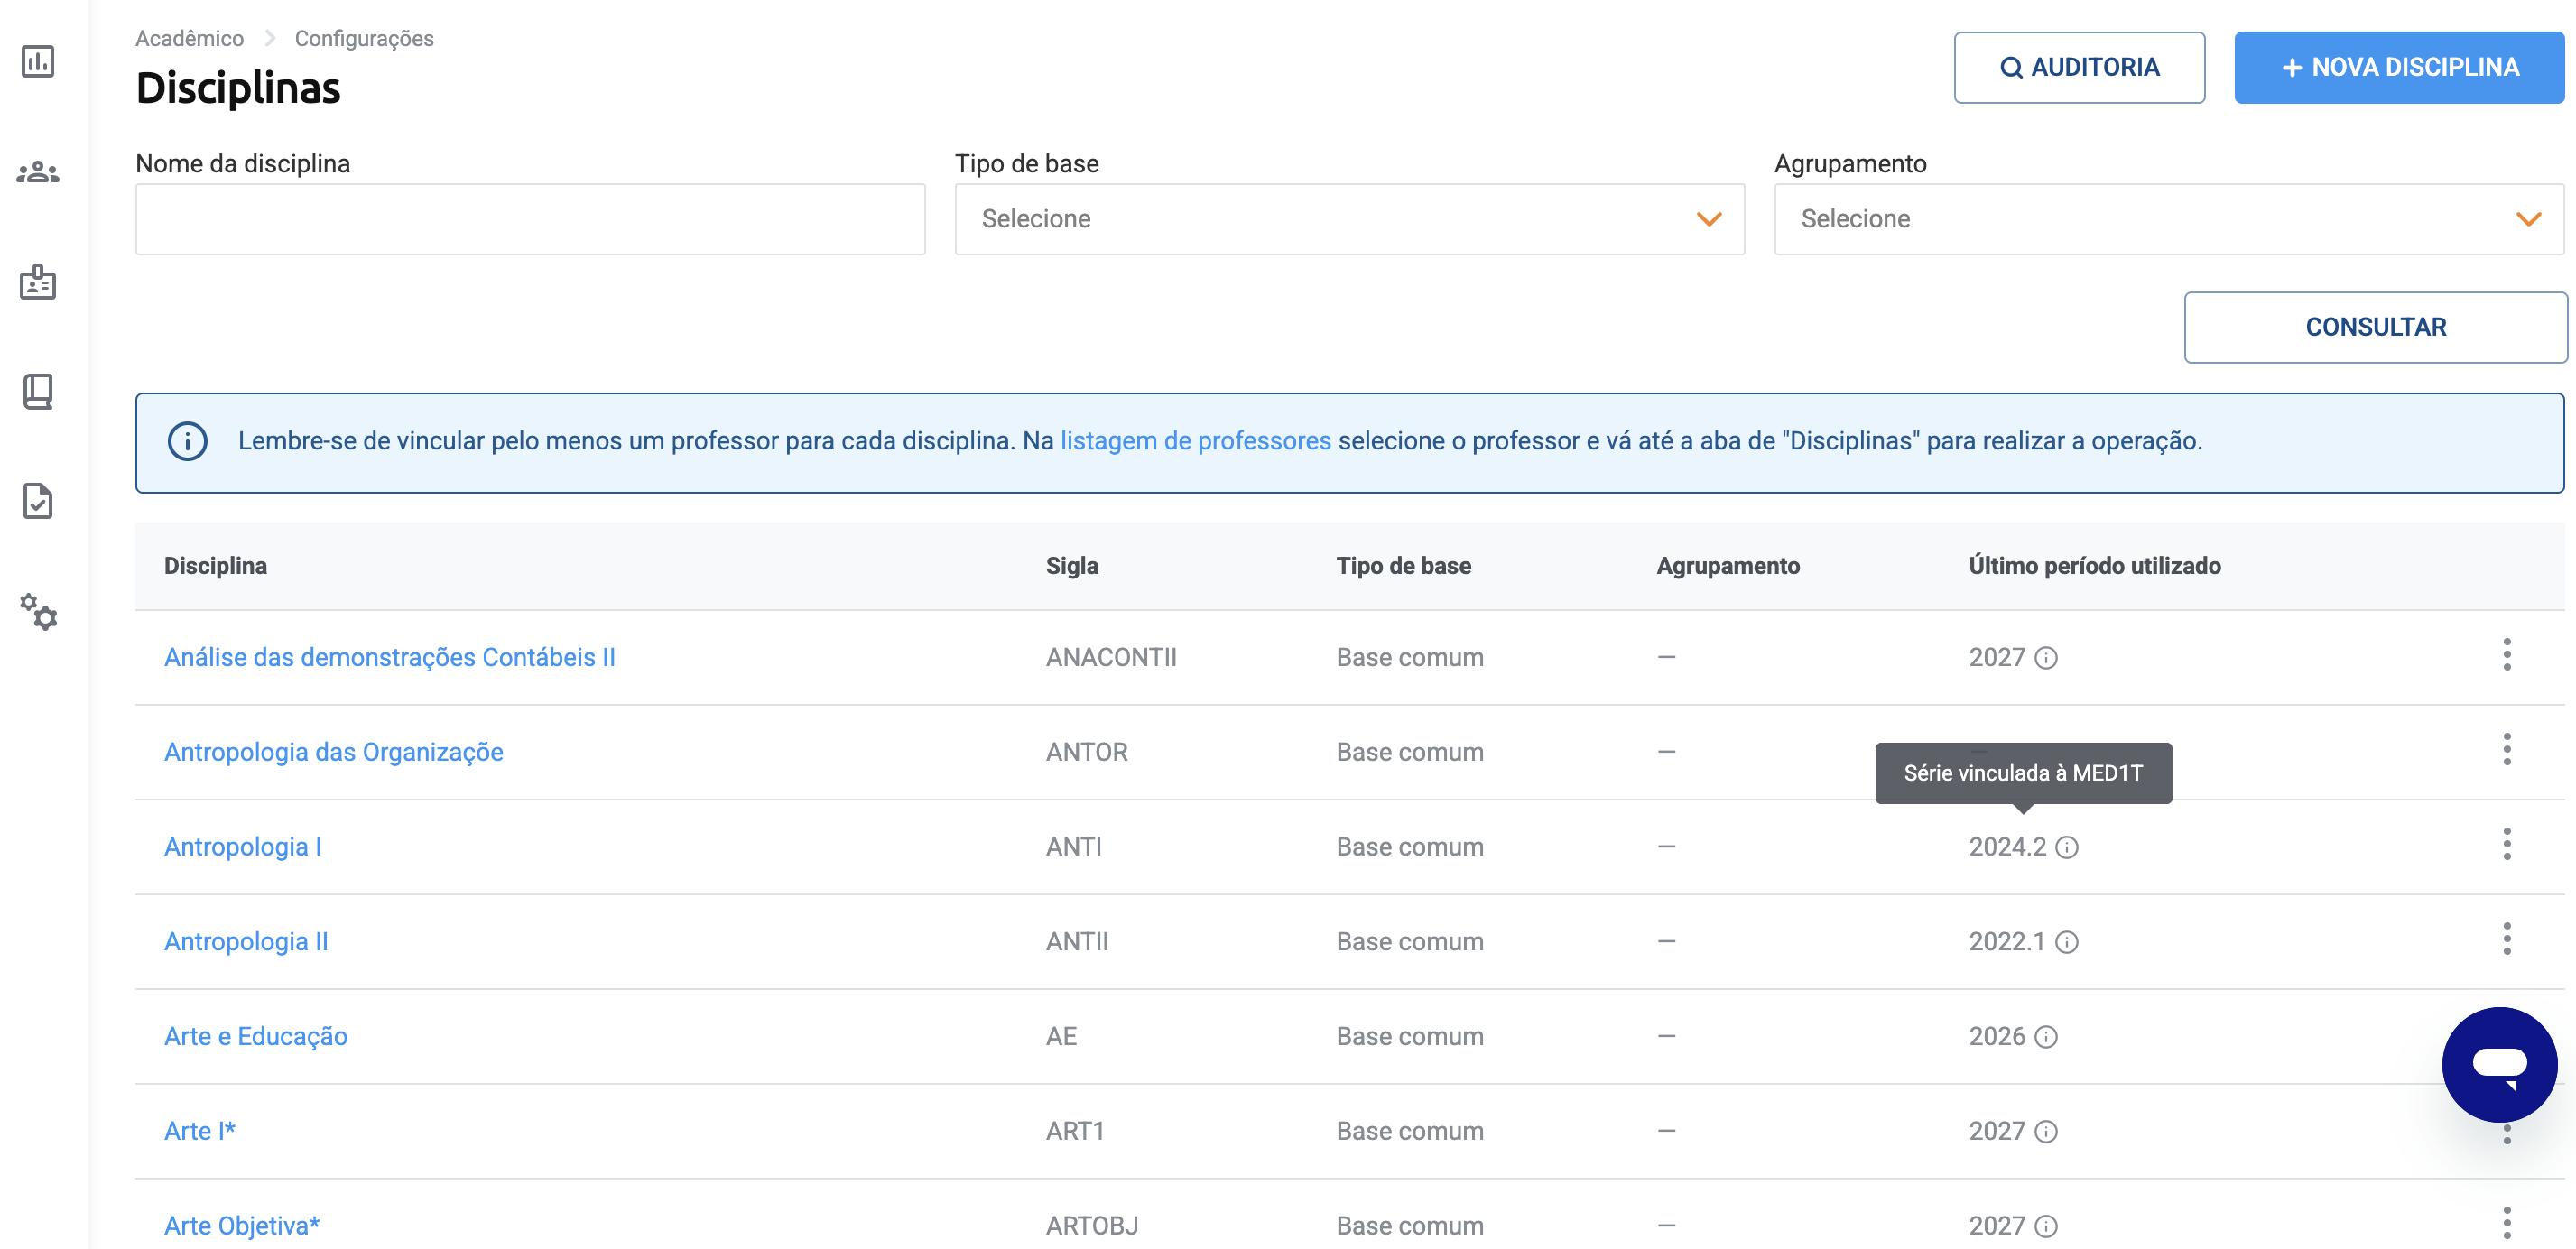Open Antropologia II discipline
The image size is (2576, 1249).
(x=246, y=942)
